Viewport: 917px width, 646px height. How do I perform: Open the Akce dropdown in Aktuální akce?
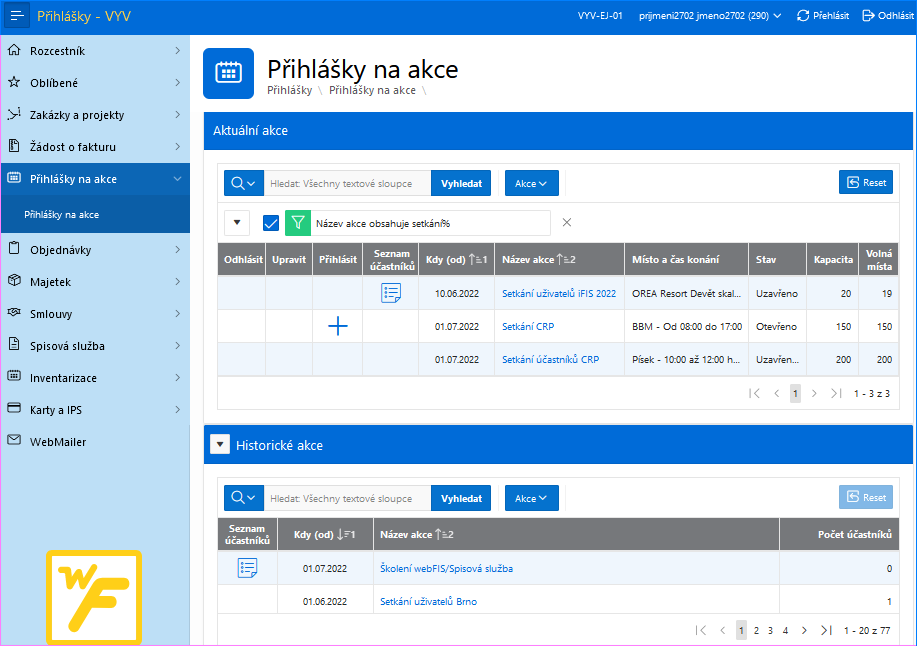click(532, 184)
